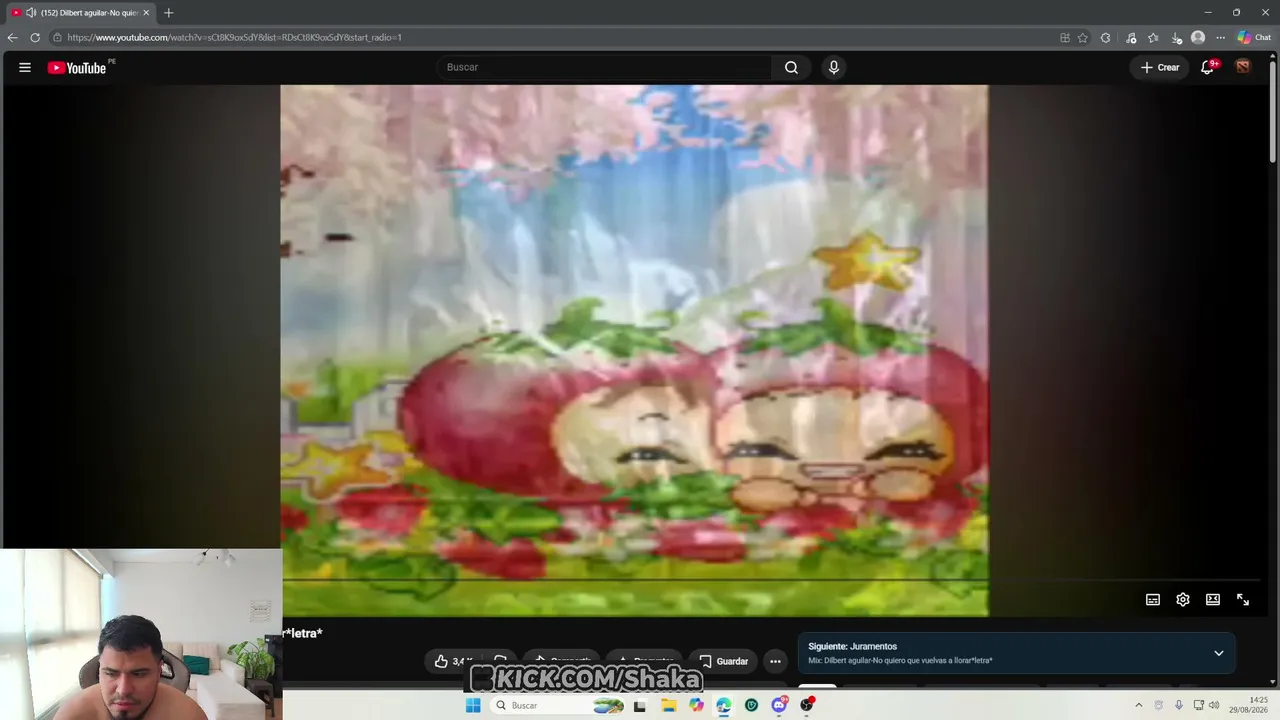Go to the YouTube home logo
1280x720 pixels.
(77, 68)
